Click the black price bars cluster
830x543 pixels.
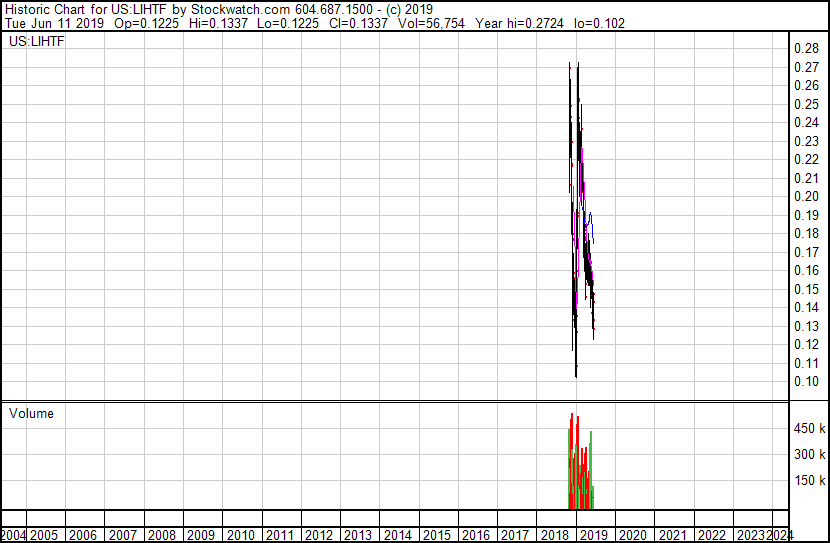[581, 220]
